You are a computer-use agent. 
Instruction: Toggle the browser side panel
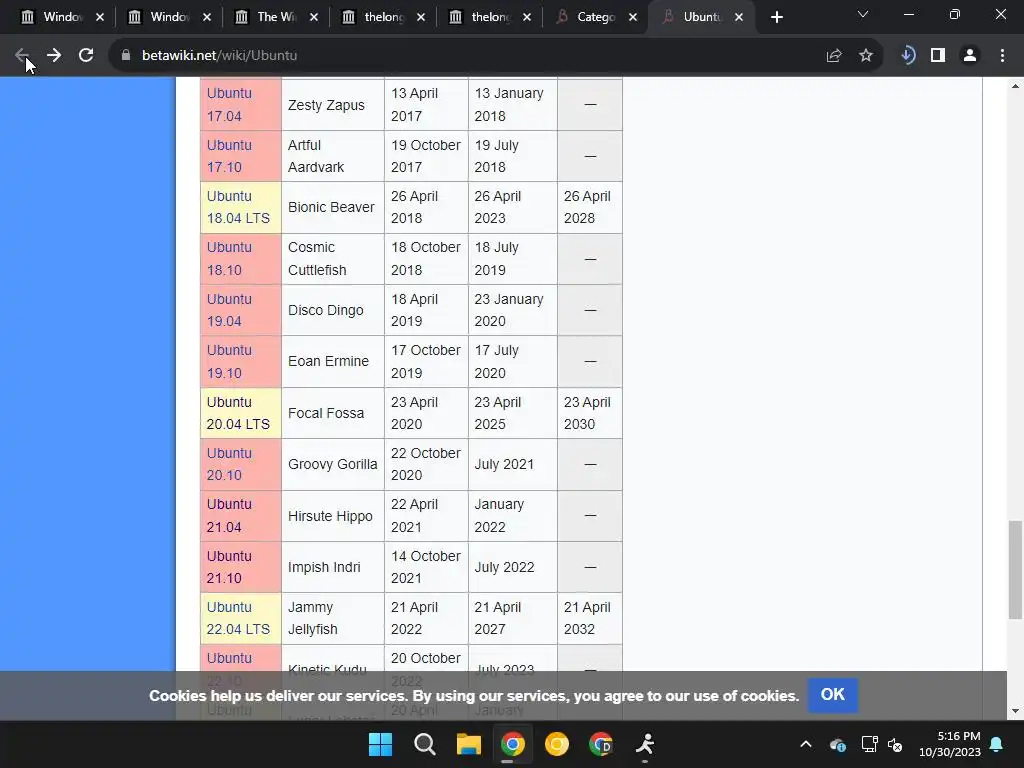pos(938,56)
